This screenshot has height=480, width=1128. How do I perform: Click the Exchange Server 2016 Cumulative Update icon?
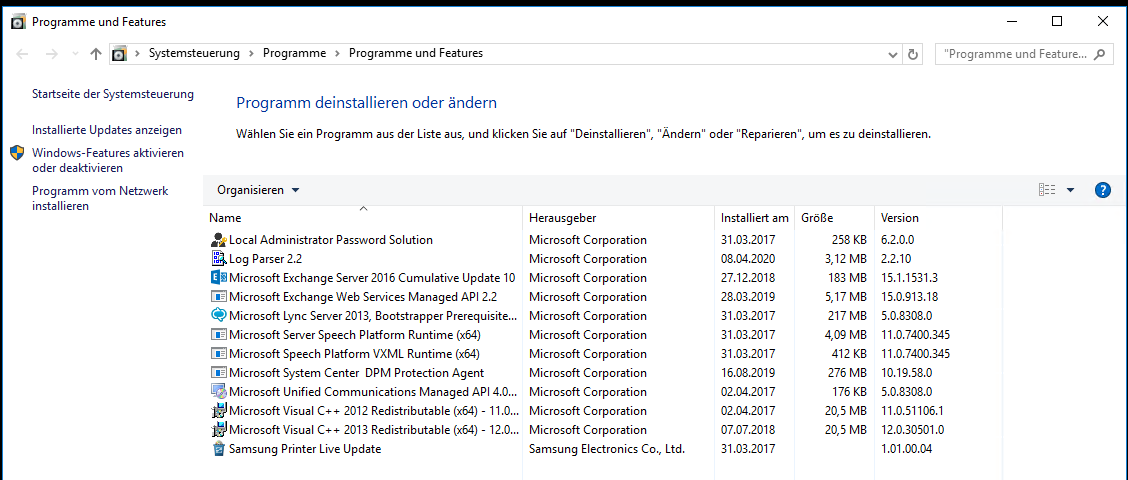tap(219, 278)
